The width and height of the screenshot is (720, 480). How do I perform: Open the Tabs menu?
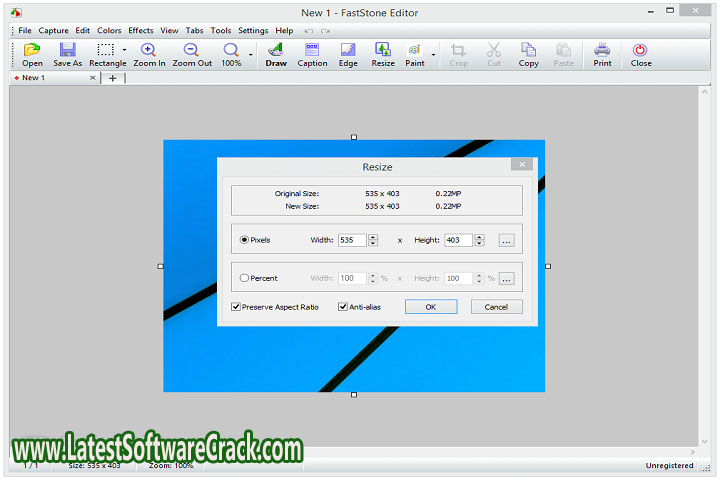coord(194,31)
